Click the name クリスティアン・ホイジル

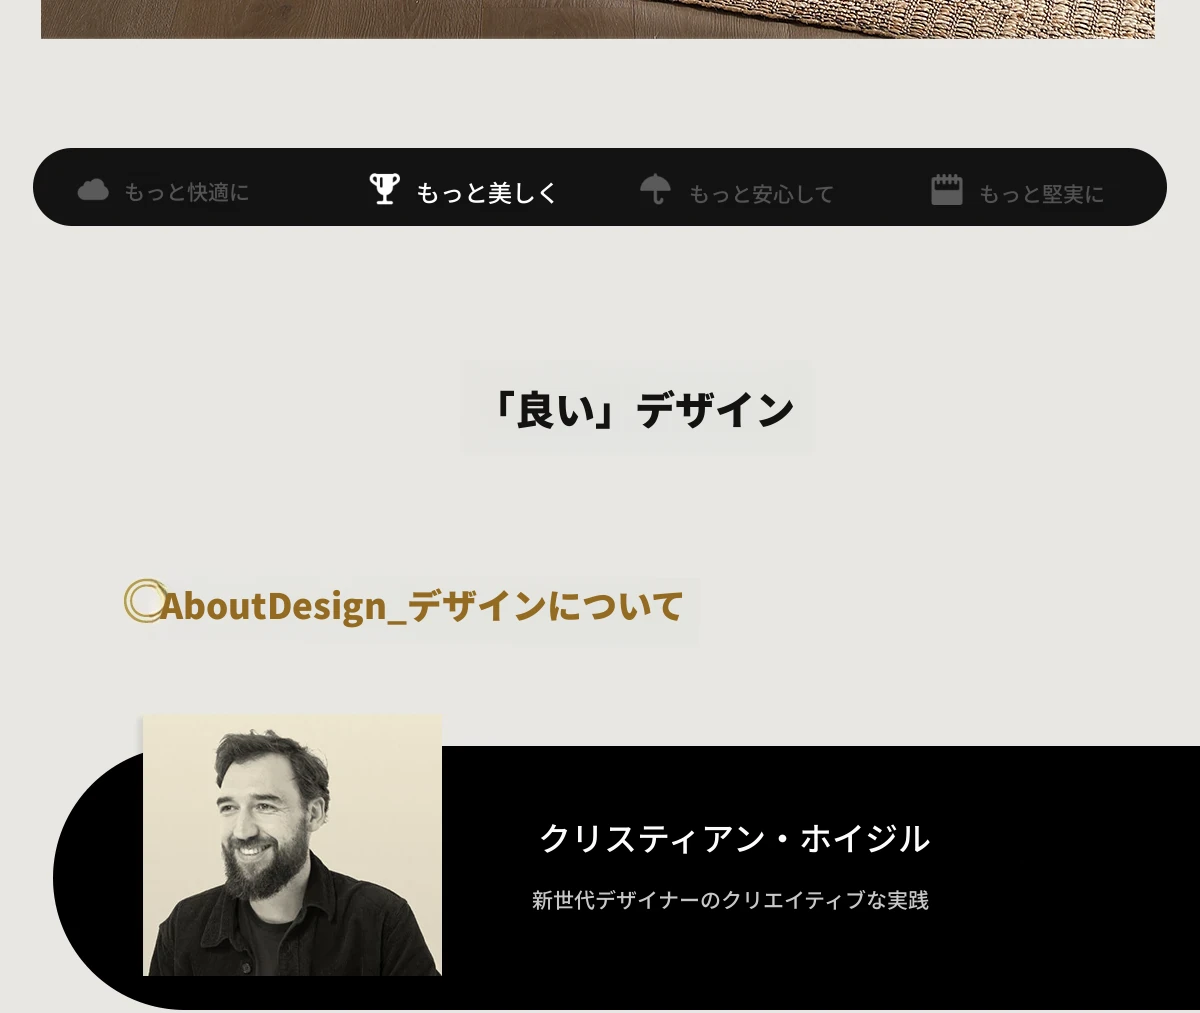[735, 838]
